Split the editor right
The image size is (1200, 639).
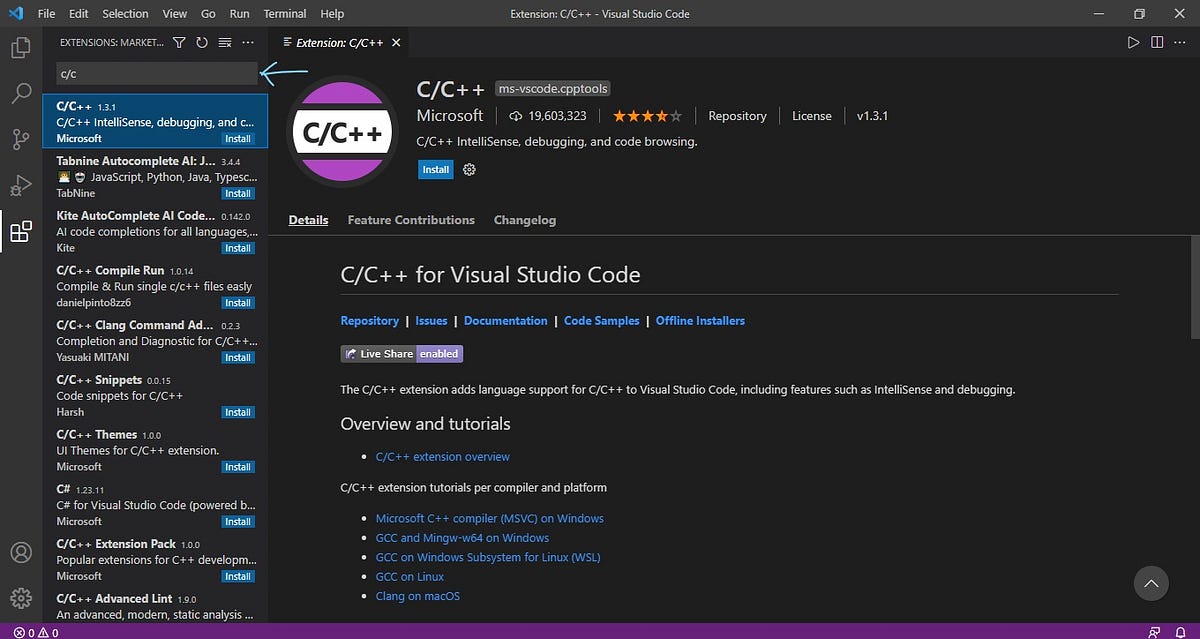tap(1157, 42)
